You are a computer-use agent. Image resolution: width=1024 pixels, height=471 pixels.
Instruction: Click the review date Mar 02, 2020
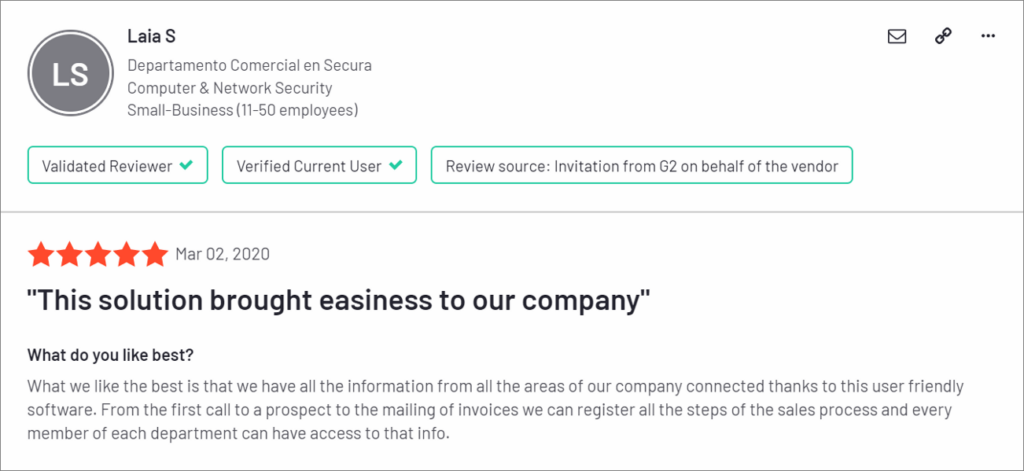pos(222,254)
